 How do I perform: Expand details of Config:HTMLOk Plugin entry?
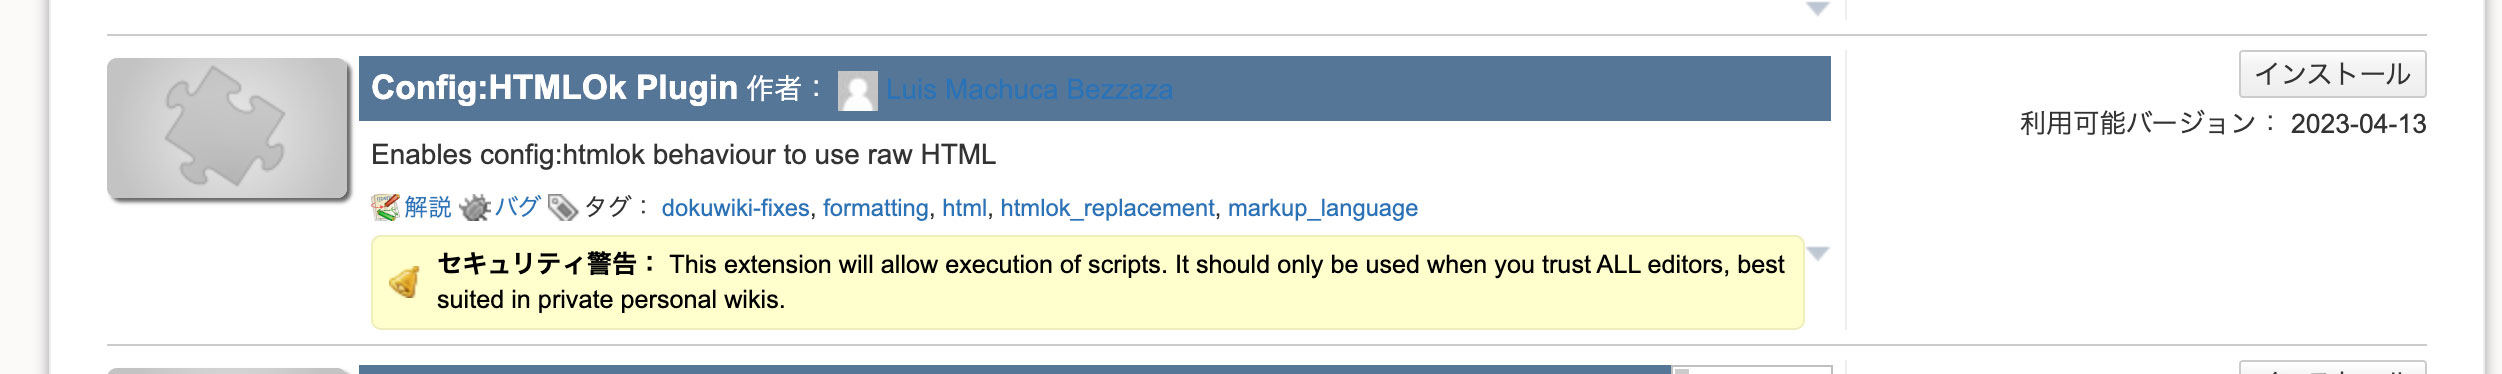[1818, 253]
